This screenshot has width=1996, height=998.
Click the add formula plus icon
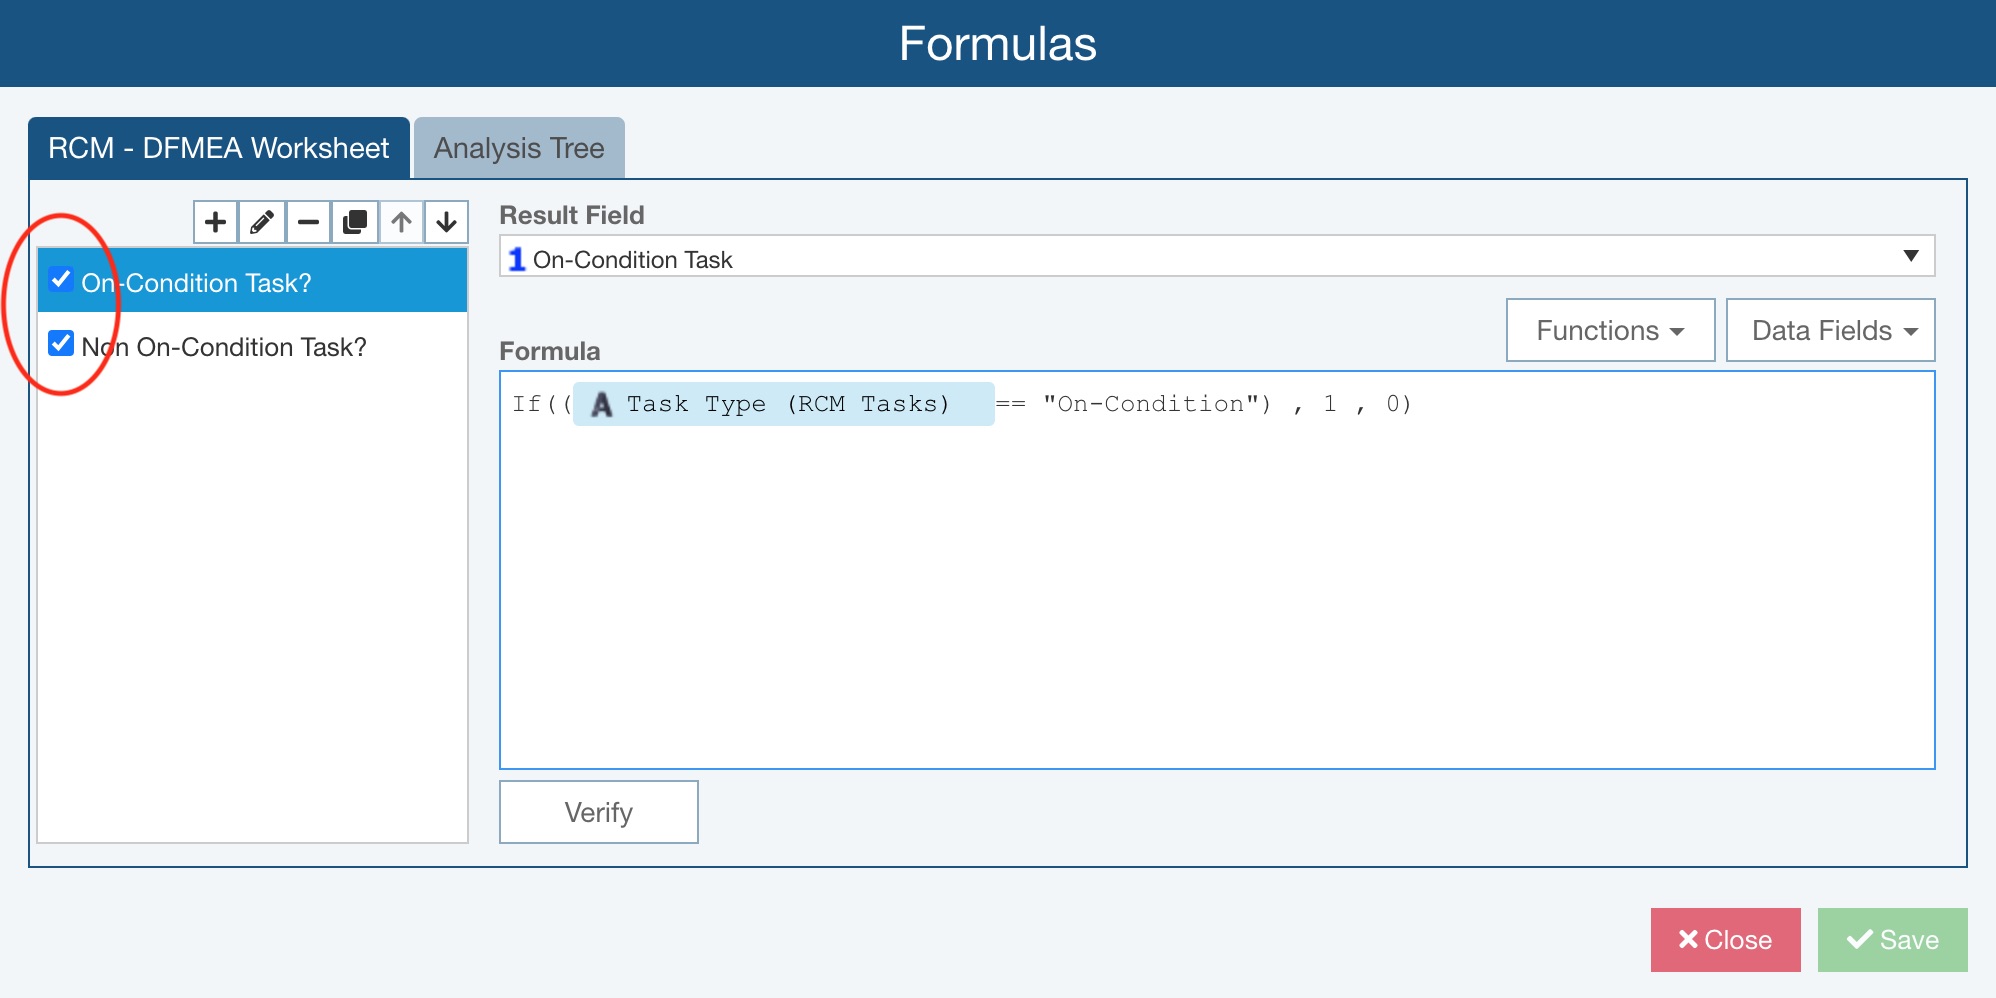215,222
